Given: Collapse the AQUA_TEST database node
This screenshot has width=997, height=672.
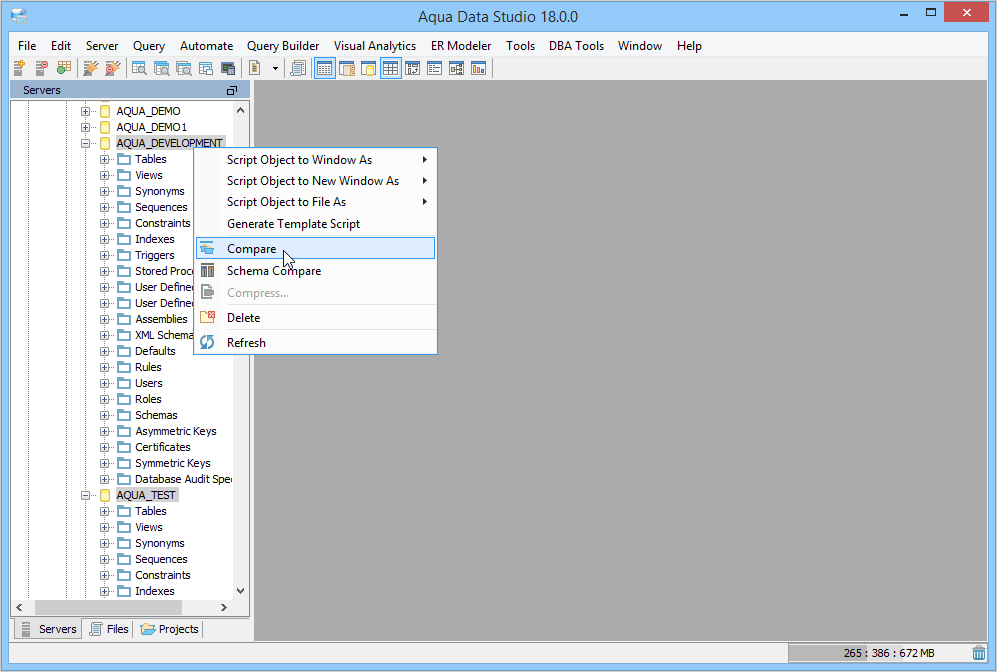Looking at the screenshot, I should coord(85,495).
